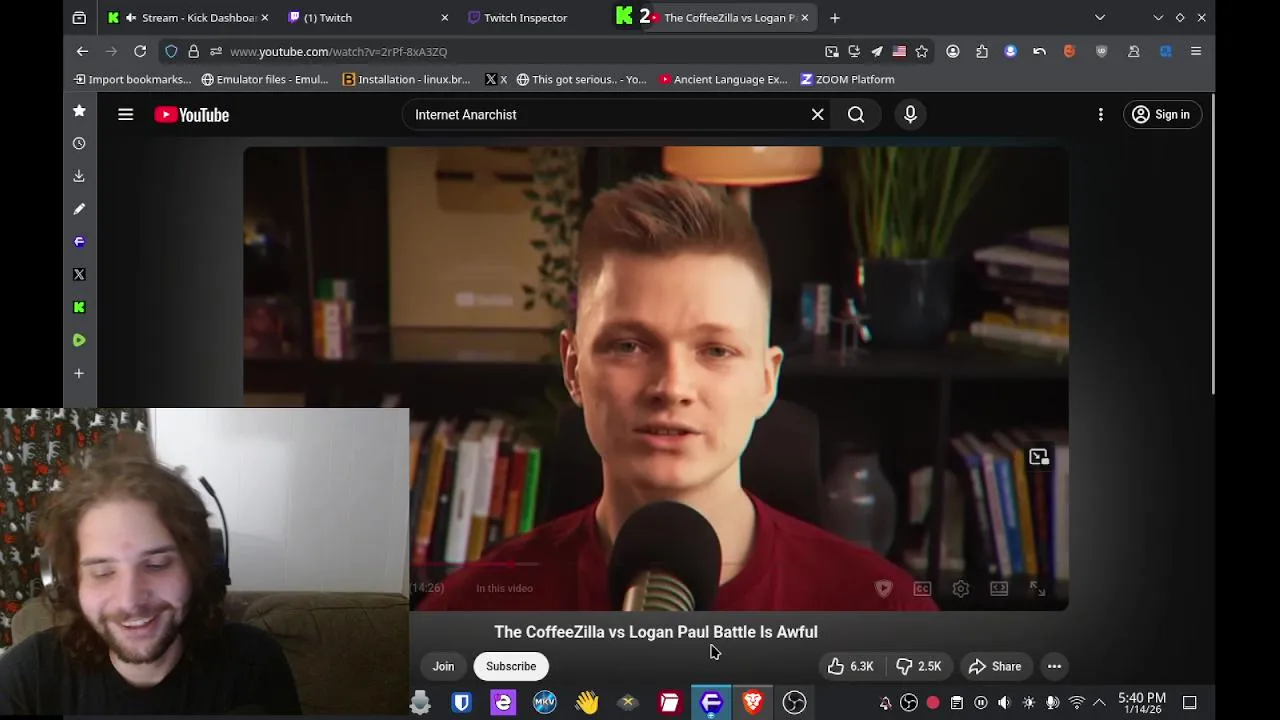Open the Kick sidebar panel
The width and height of the screenshot is (1280, 720).
[79, 307]
